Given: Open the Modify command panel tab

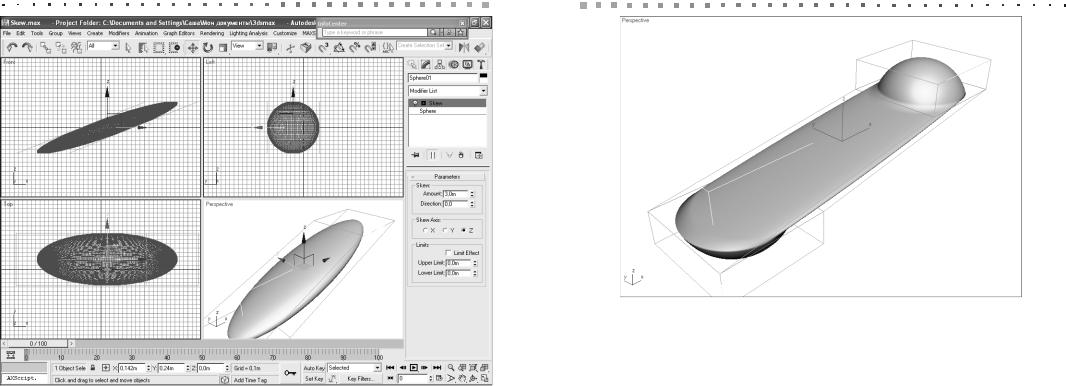Looking at the screenshot, I should [x=426, y=65].
